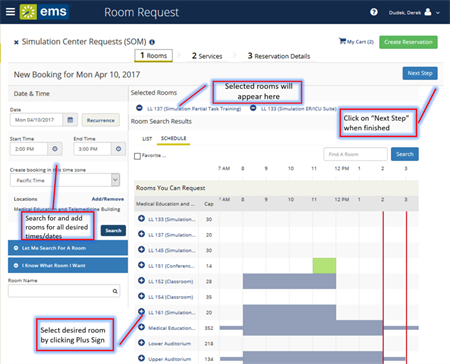This screenshot has width=450, height=364.
Task: Open the hamburger navigation menu
Action: 11,12
